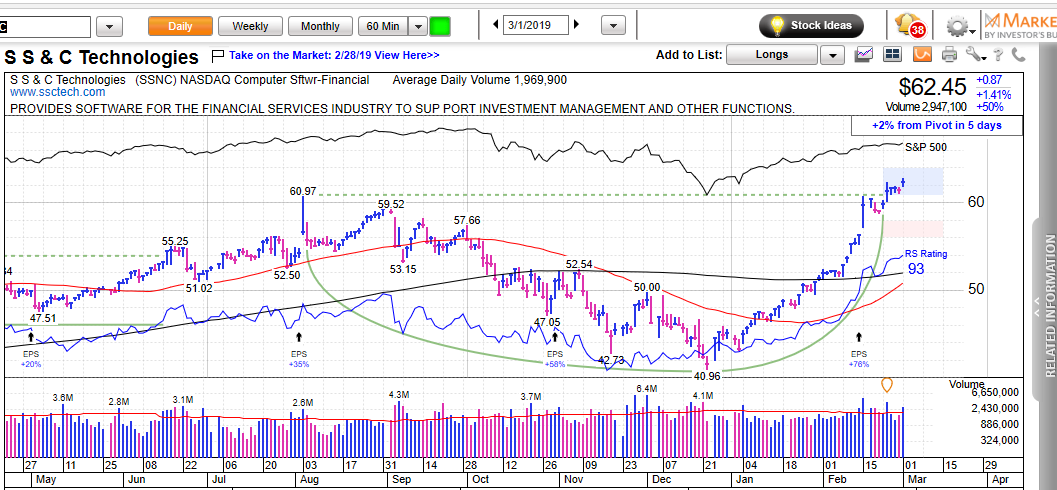Click the 3/1/2019 date field

[x=535, y=26]
